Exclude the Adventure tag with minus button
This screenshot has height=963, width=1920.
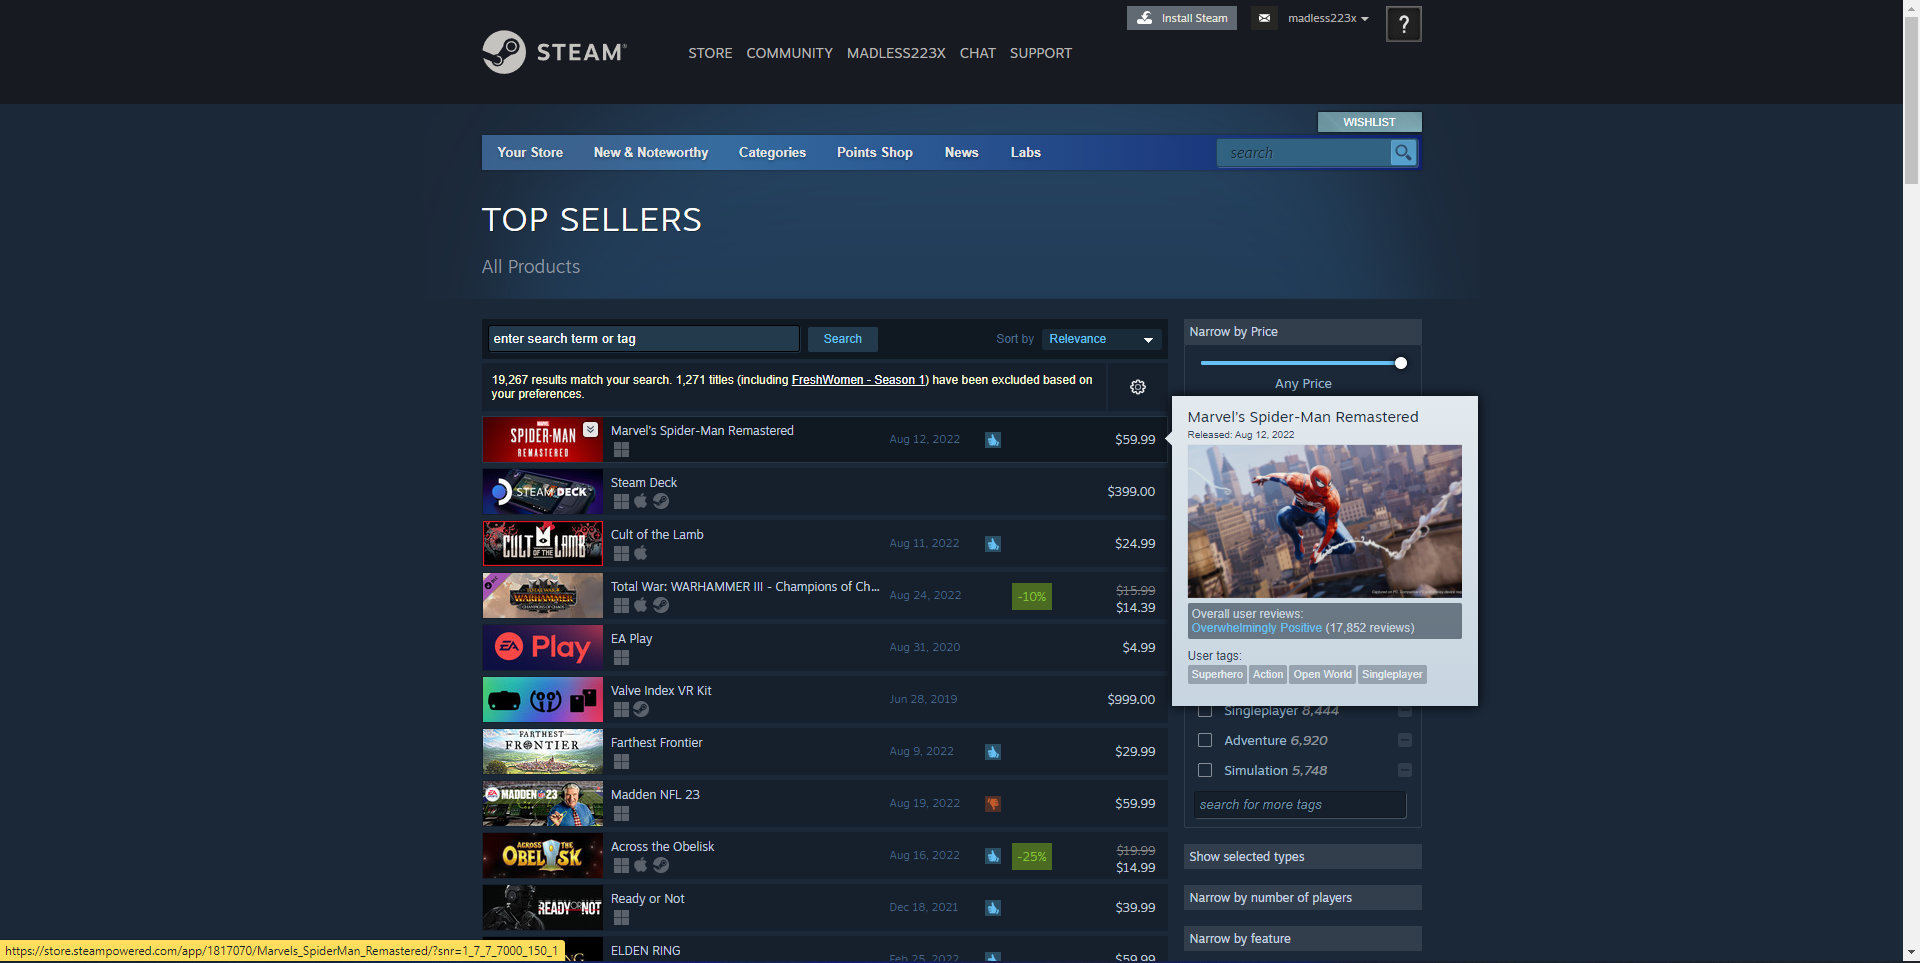tap(1404, 741)
